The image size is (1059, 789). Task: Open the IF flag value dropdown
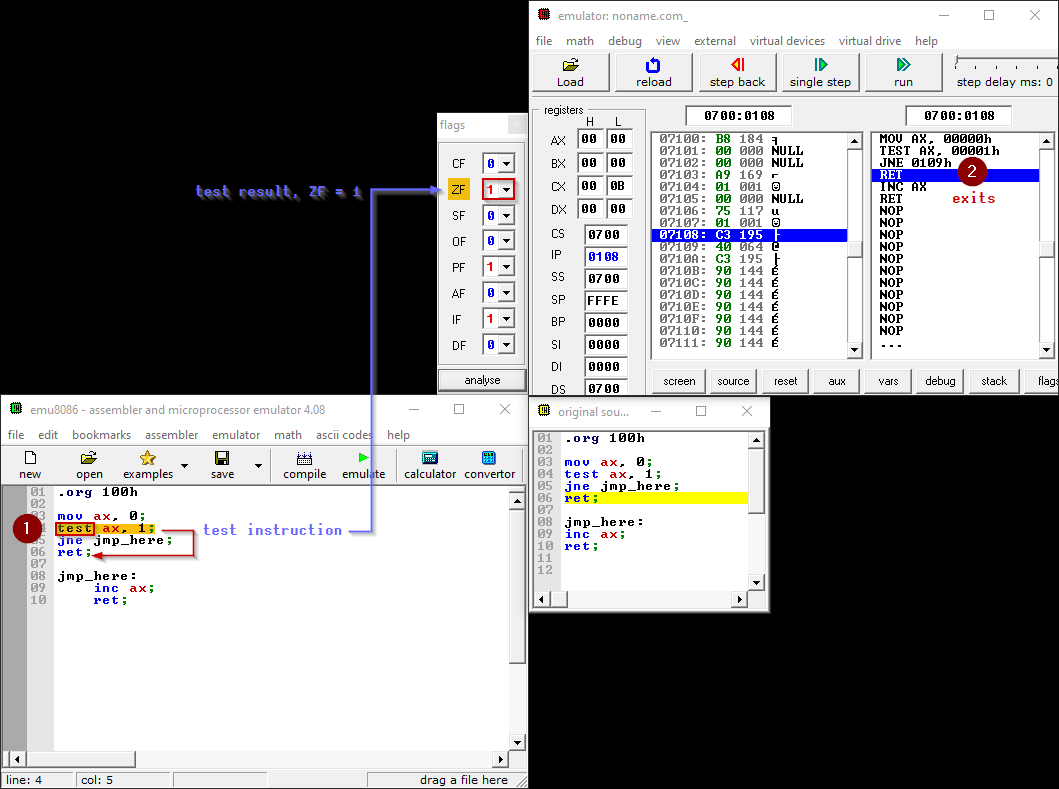507,319
